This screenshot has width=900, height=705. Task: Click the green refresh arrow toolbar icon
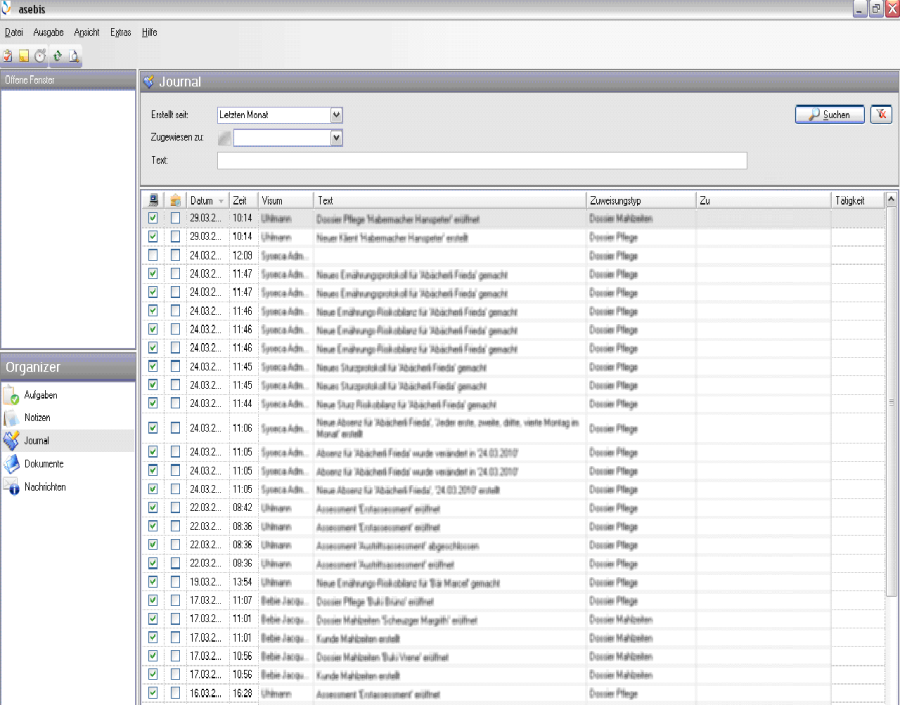click(x=58, y=56)
